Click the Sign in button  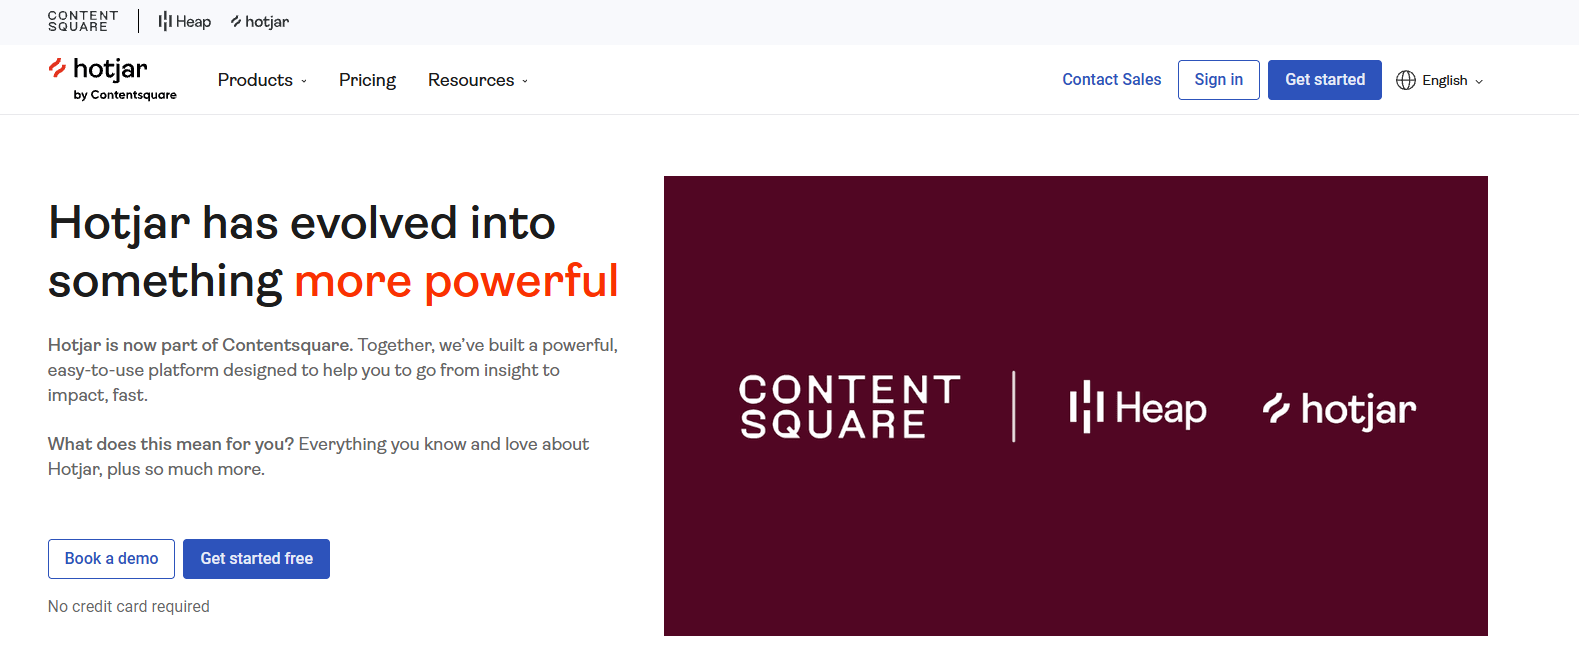tap(1219, 80)
